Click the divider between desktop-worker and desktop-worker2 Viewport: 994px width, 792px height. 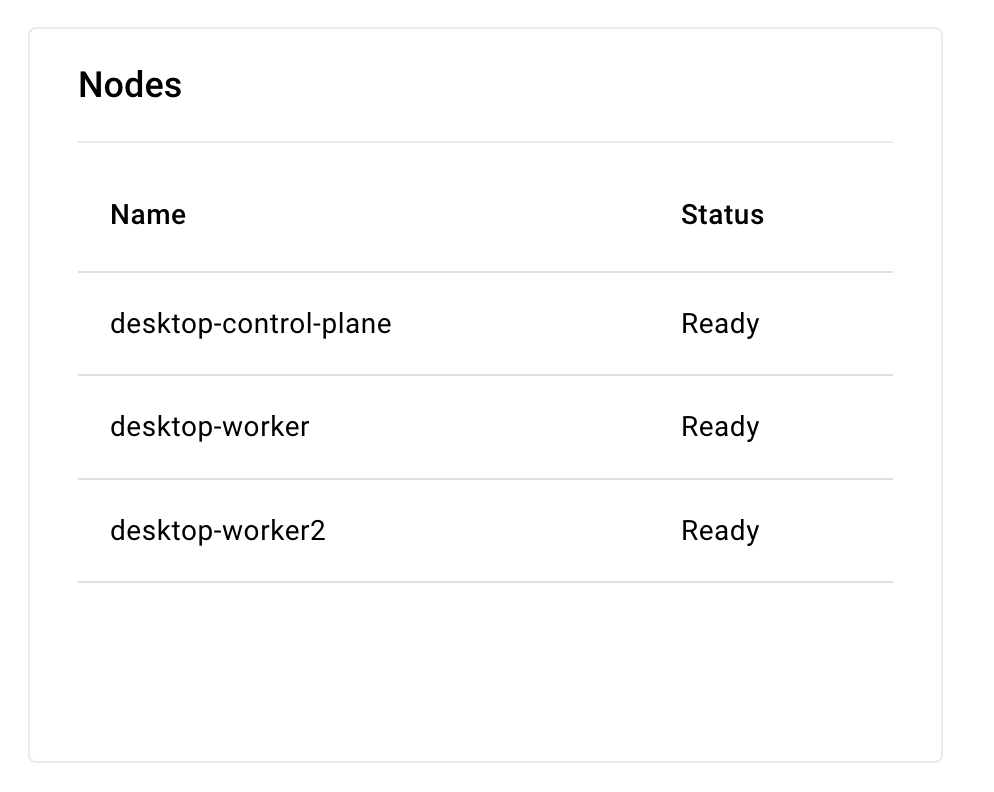(x=485, y=479)
